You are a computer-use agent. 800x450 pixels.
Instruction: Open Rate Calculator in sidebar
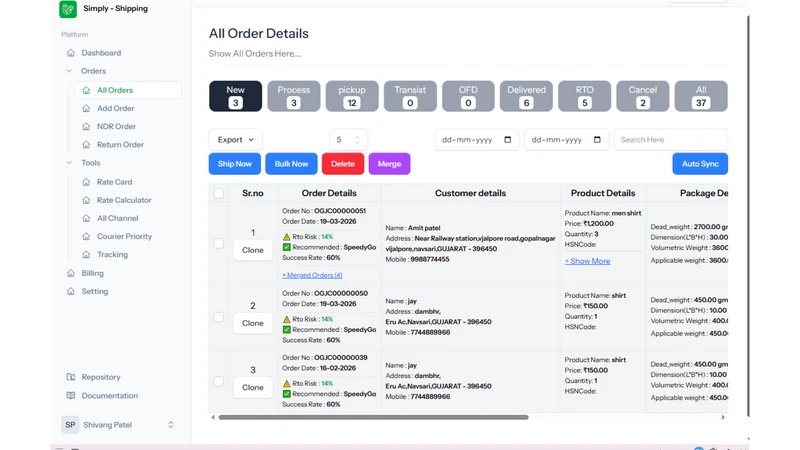tap(124, 200)
